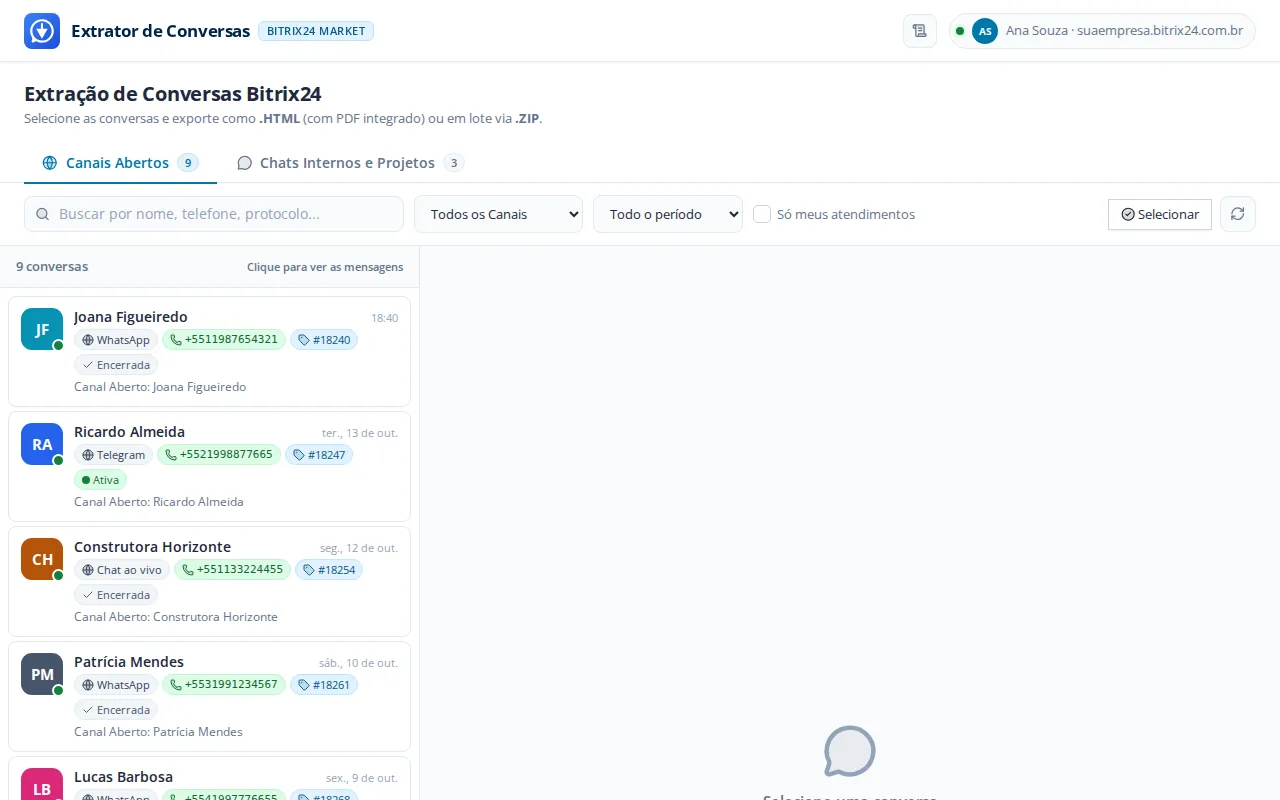Click the search magnifier icon

[43, 214]
